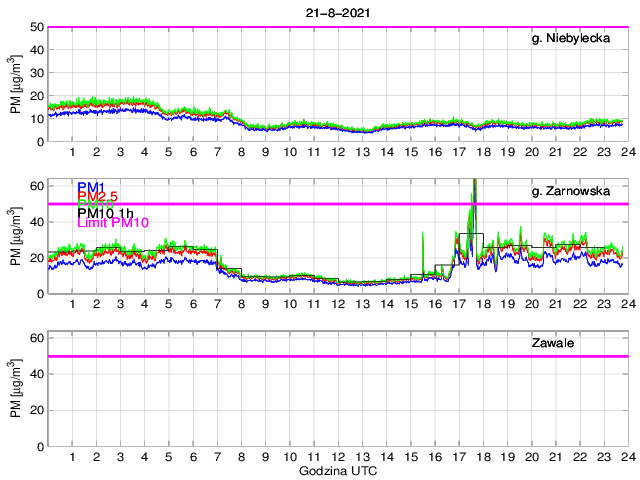Click the green PM10 legend entry
Viewport: 640px width, 480px height.
[x=96, y=204]
